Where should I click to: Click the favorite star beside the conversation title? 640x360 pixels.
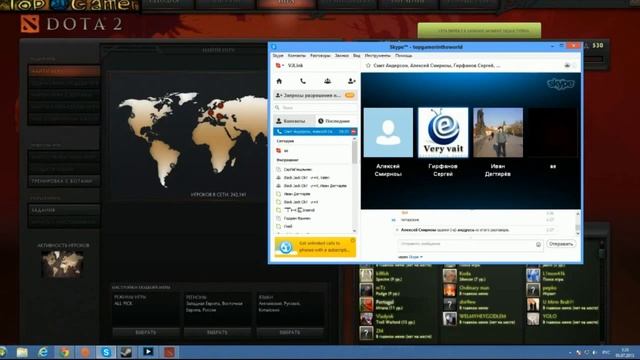[x=368, y=65]
